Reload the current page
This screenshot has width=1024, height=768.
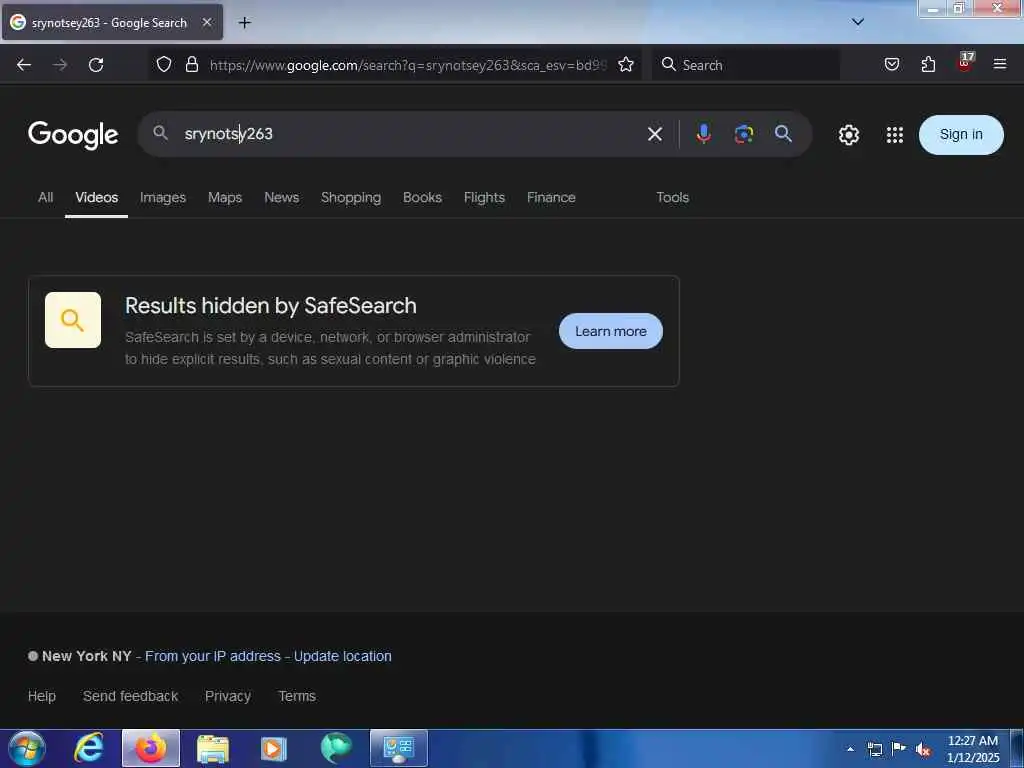point(96,65)
